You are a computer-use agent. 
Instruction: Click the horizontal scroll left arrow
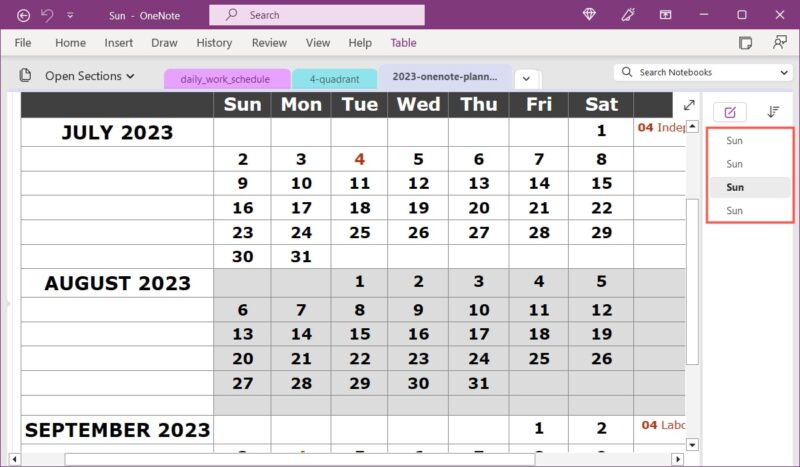coord(14,459)
